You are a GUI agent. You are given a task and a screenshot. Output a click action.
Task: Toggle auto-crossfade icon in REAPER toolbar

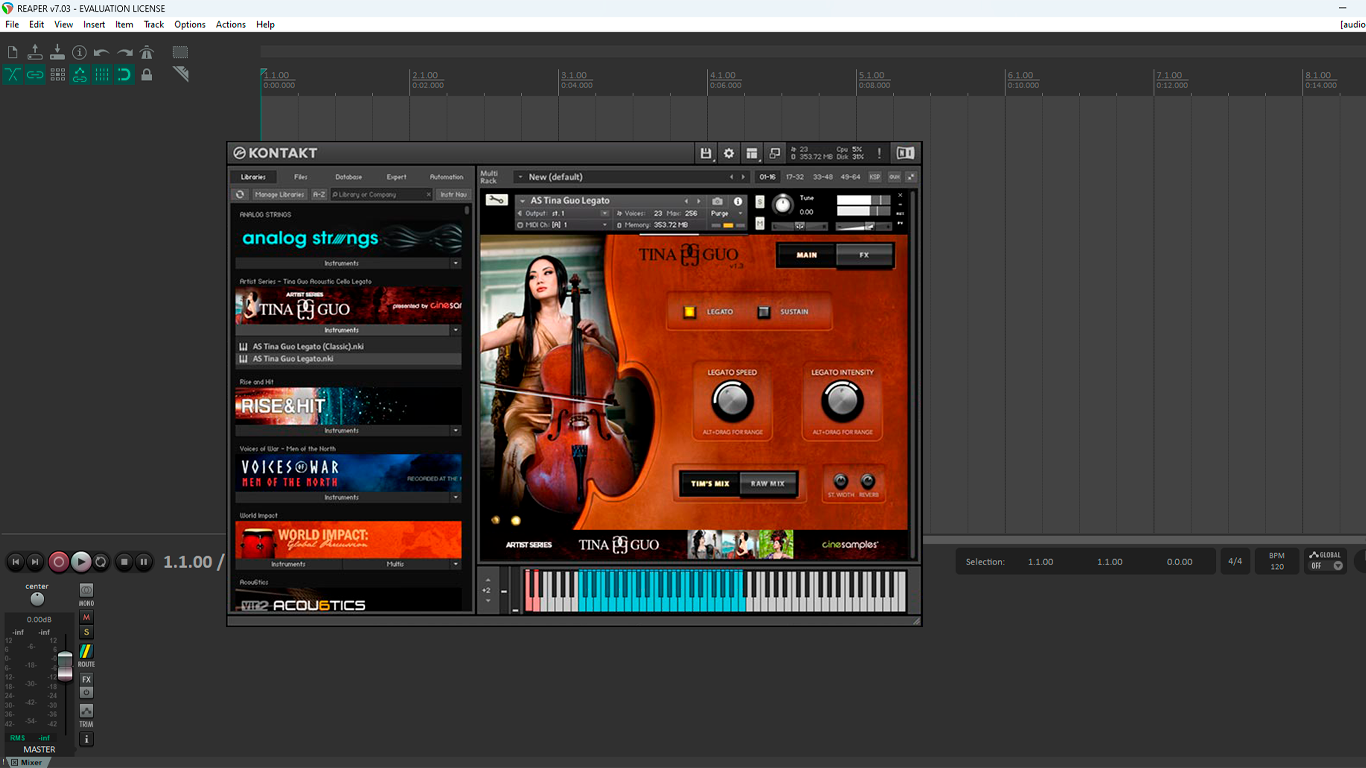click(12, 74)
